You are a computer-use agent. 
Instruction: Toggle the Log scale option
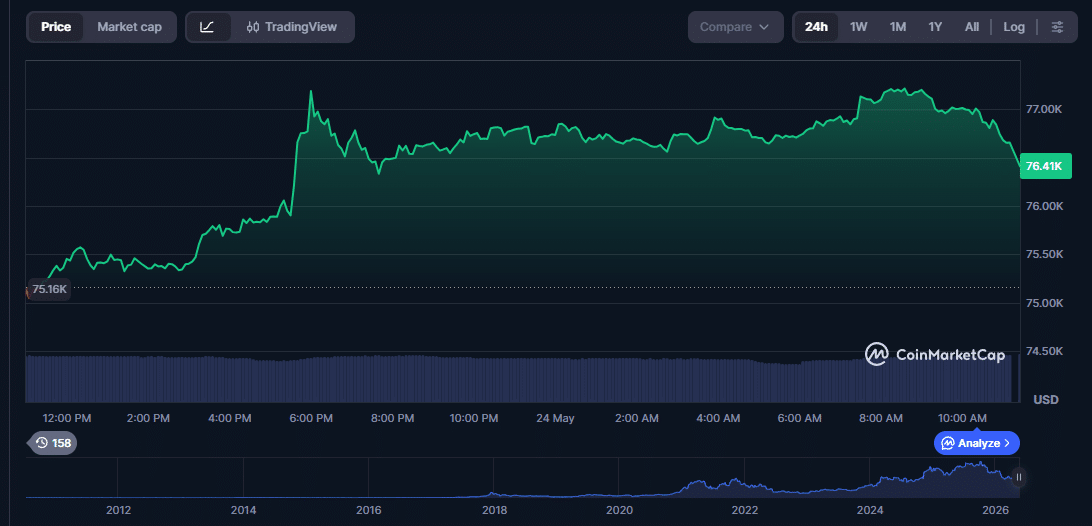(1014, 27)
